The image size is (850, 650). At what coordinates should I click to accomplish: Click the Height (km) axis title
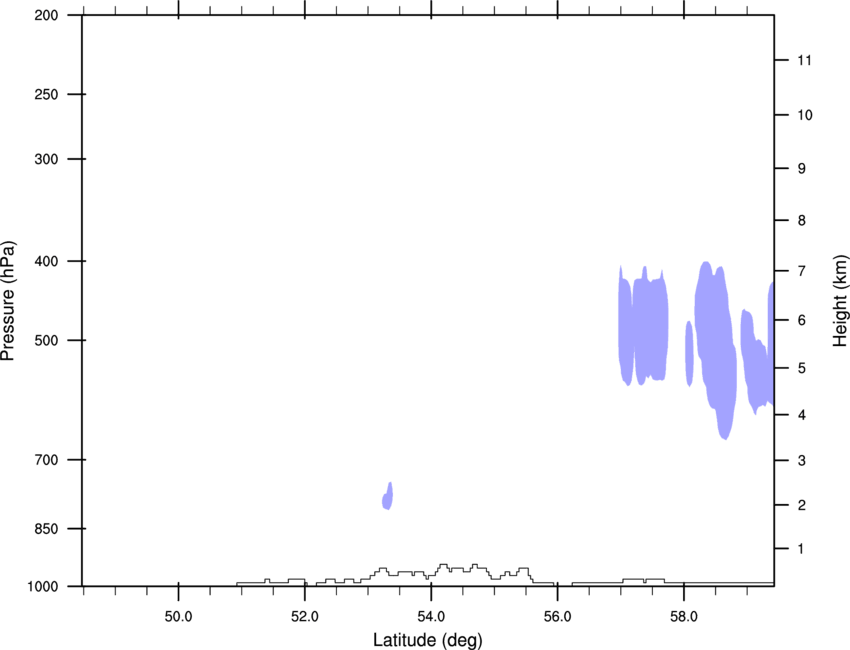point(840,301)
